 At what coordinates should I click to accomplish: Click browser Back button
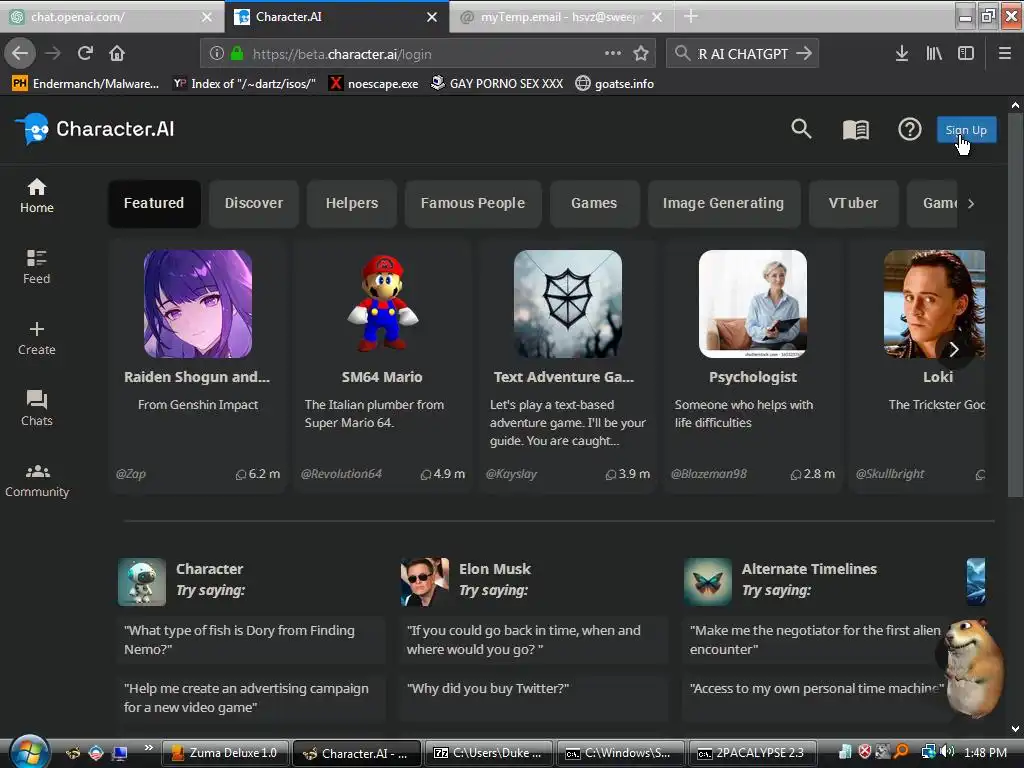point(20,53)
